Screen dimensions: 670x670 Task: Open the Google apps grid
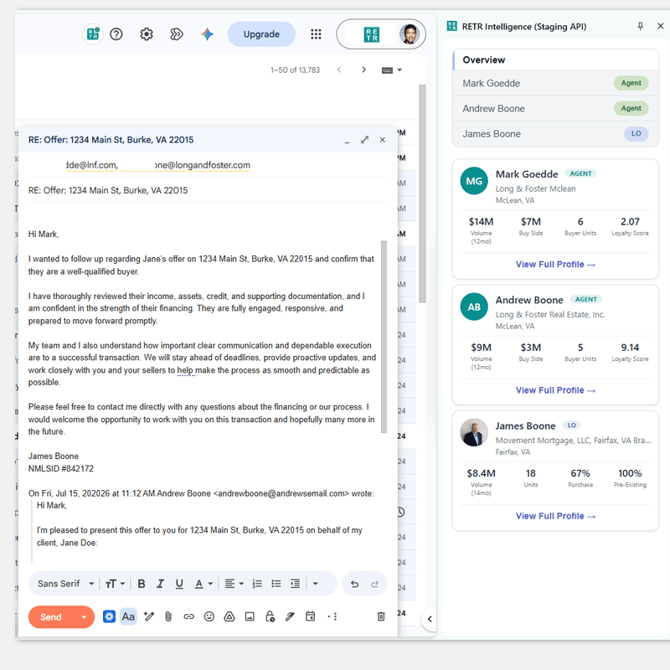[316, 34]
